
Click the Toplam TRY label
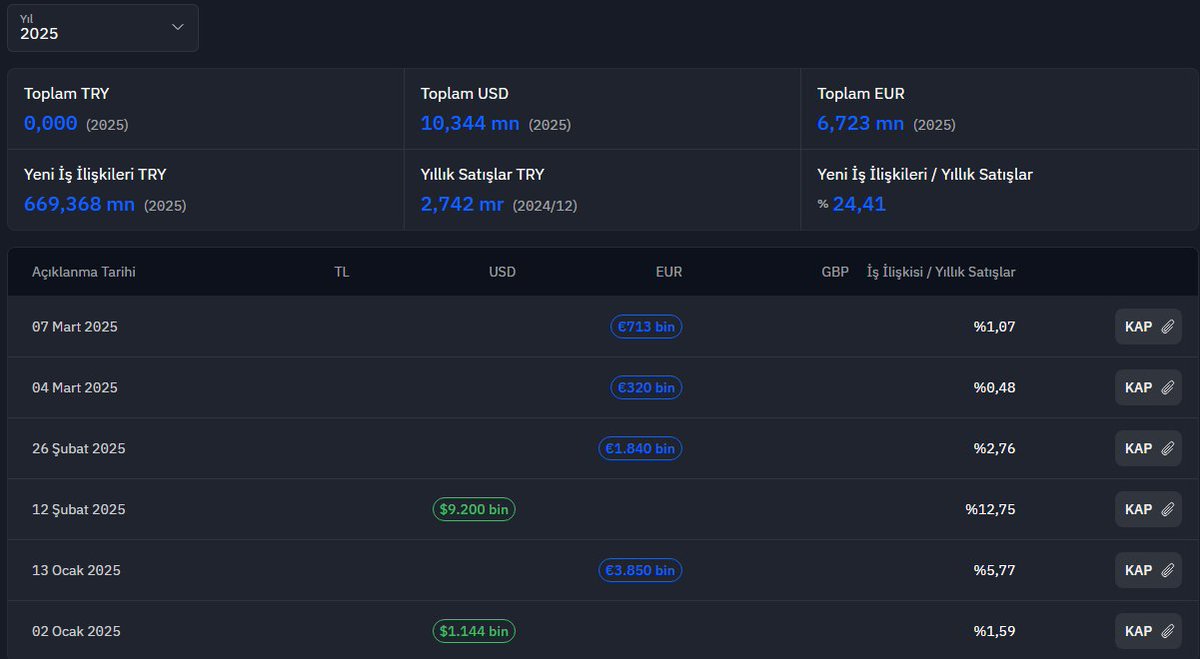click(67, 93)
